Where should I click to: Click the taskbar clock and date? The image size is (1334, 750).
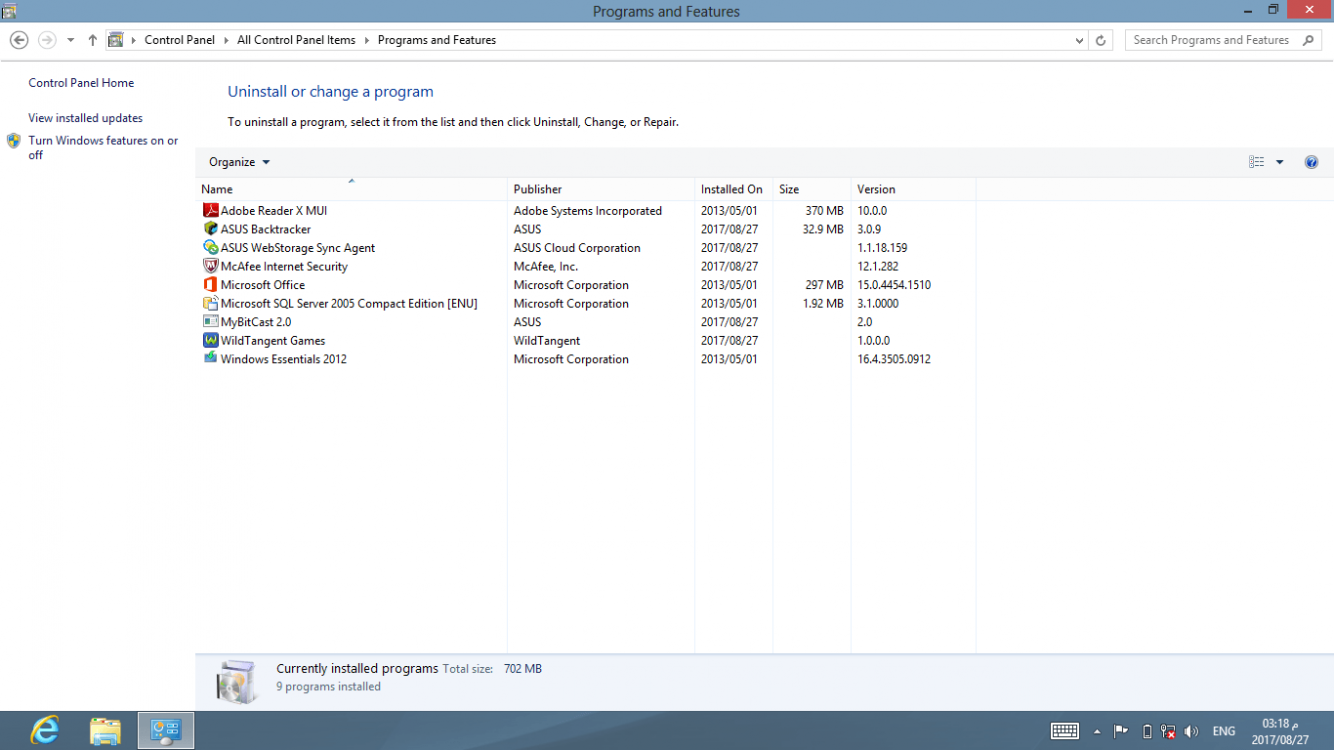coord(1280,731)
